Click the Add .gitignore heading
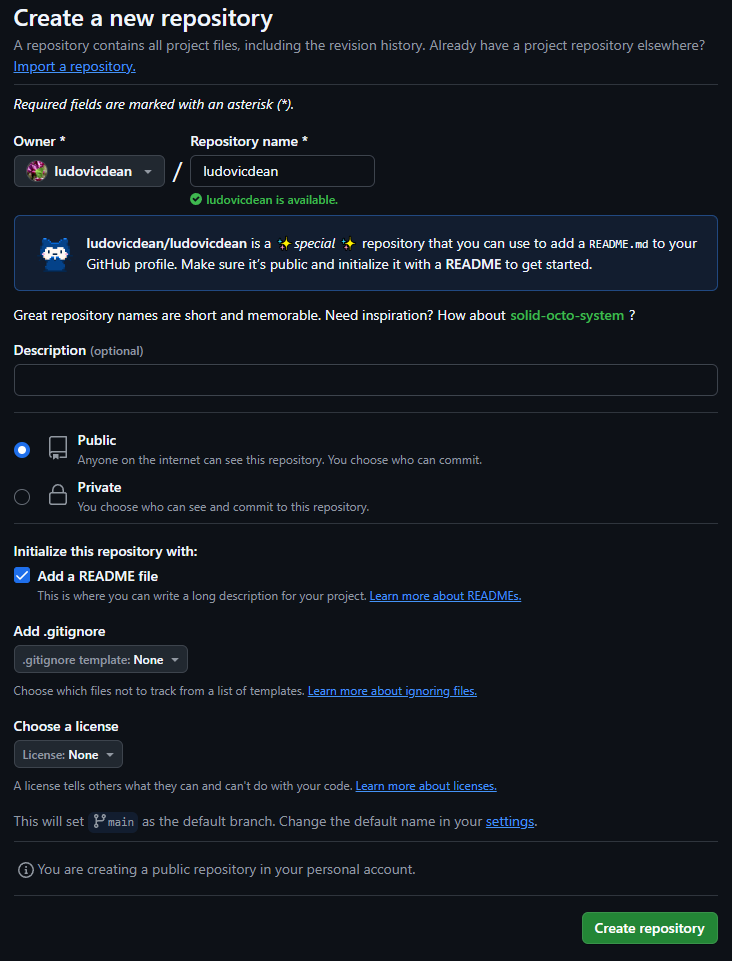The image size is (732, 961). click(59, 631)
